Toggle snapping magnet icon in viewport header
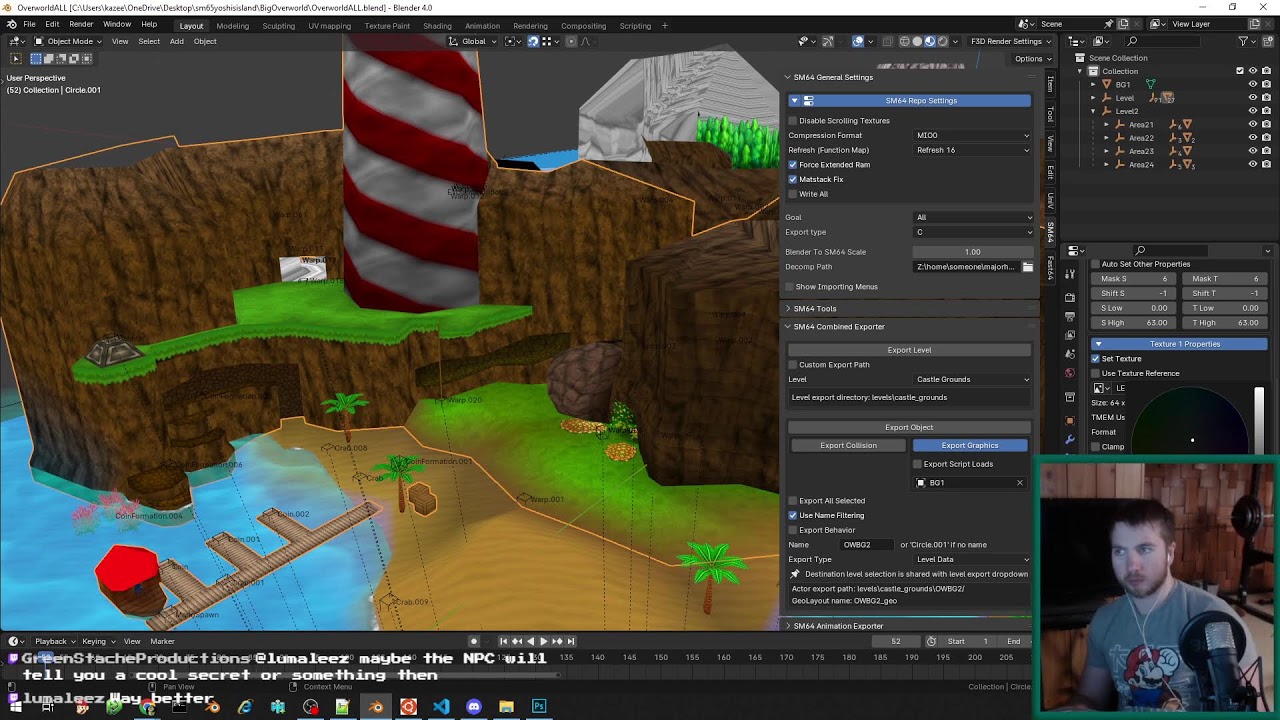The width and height of the screenshot is (1280, 720). pyautogui.click(x=533, y=41)
